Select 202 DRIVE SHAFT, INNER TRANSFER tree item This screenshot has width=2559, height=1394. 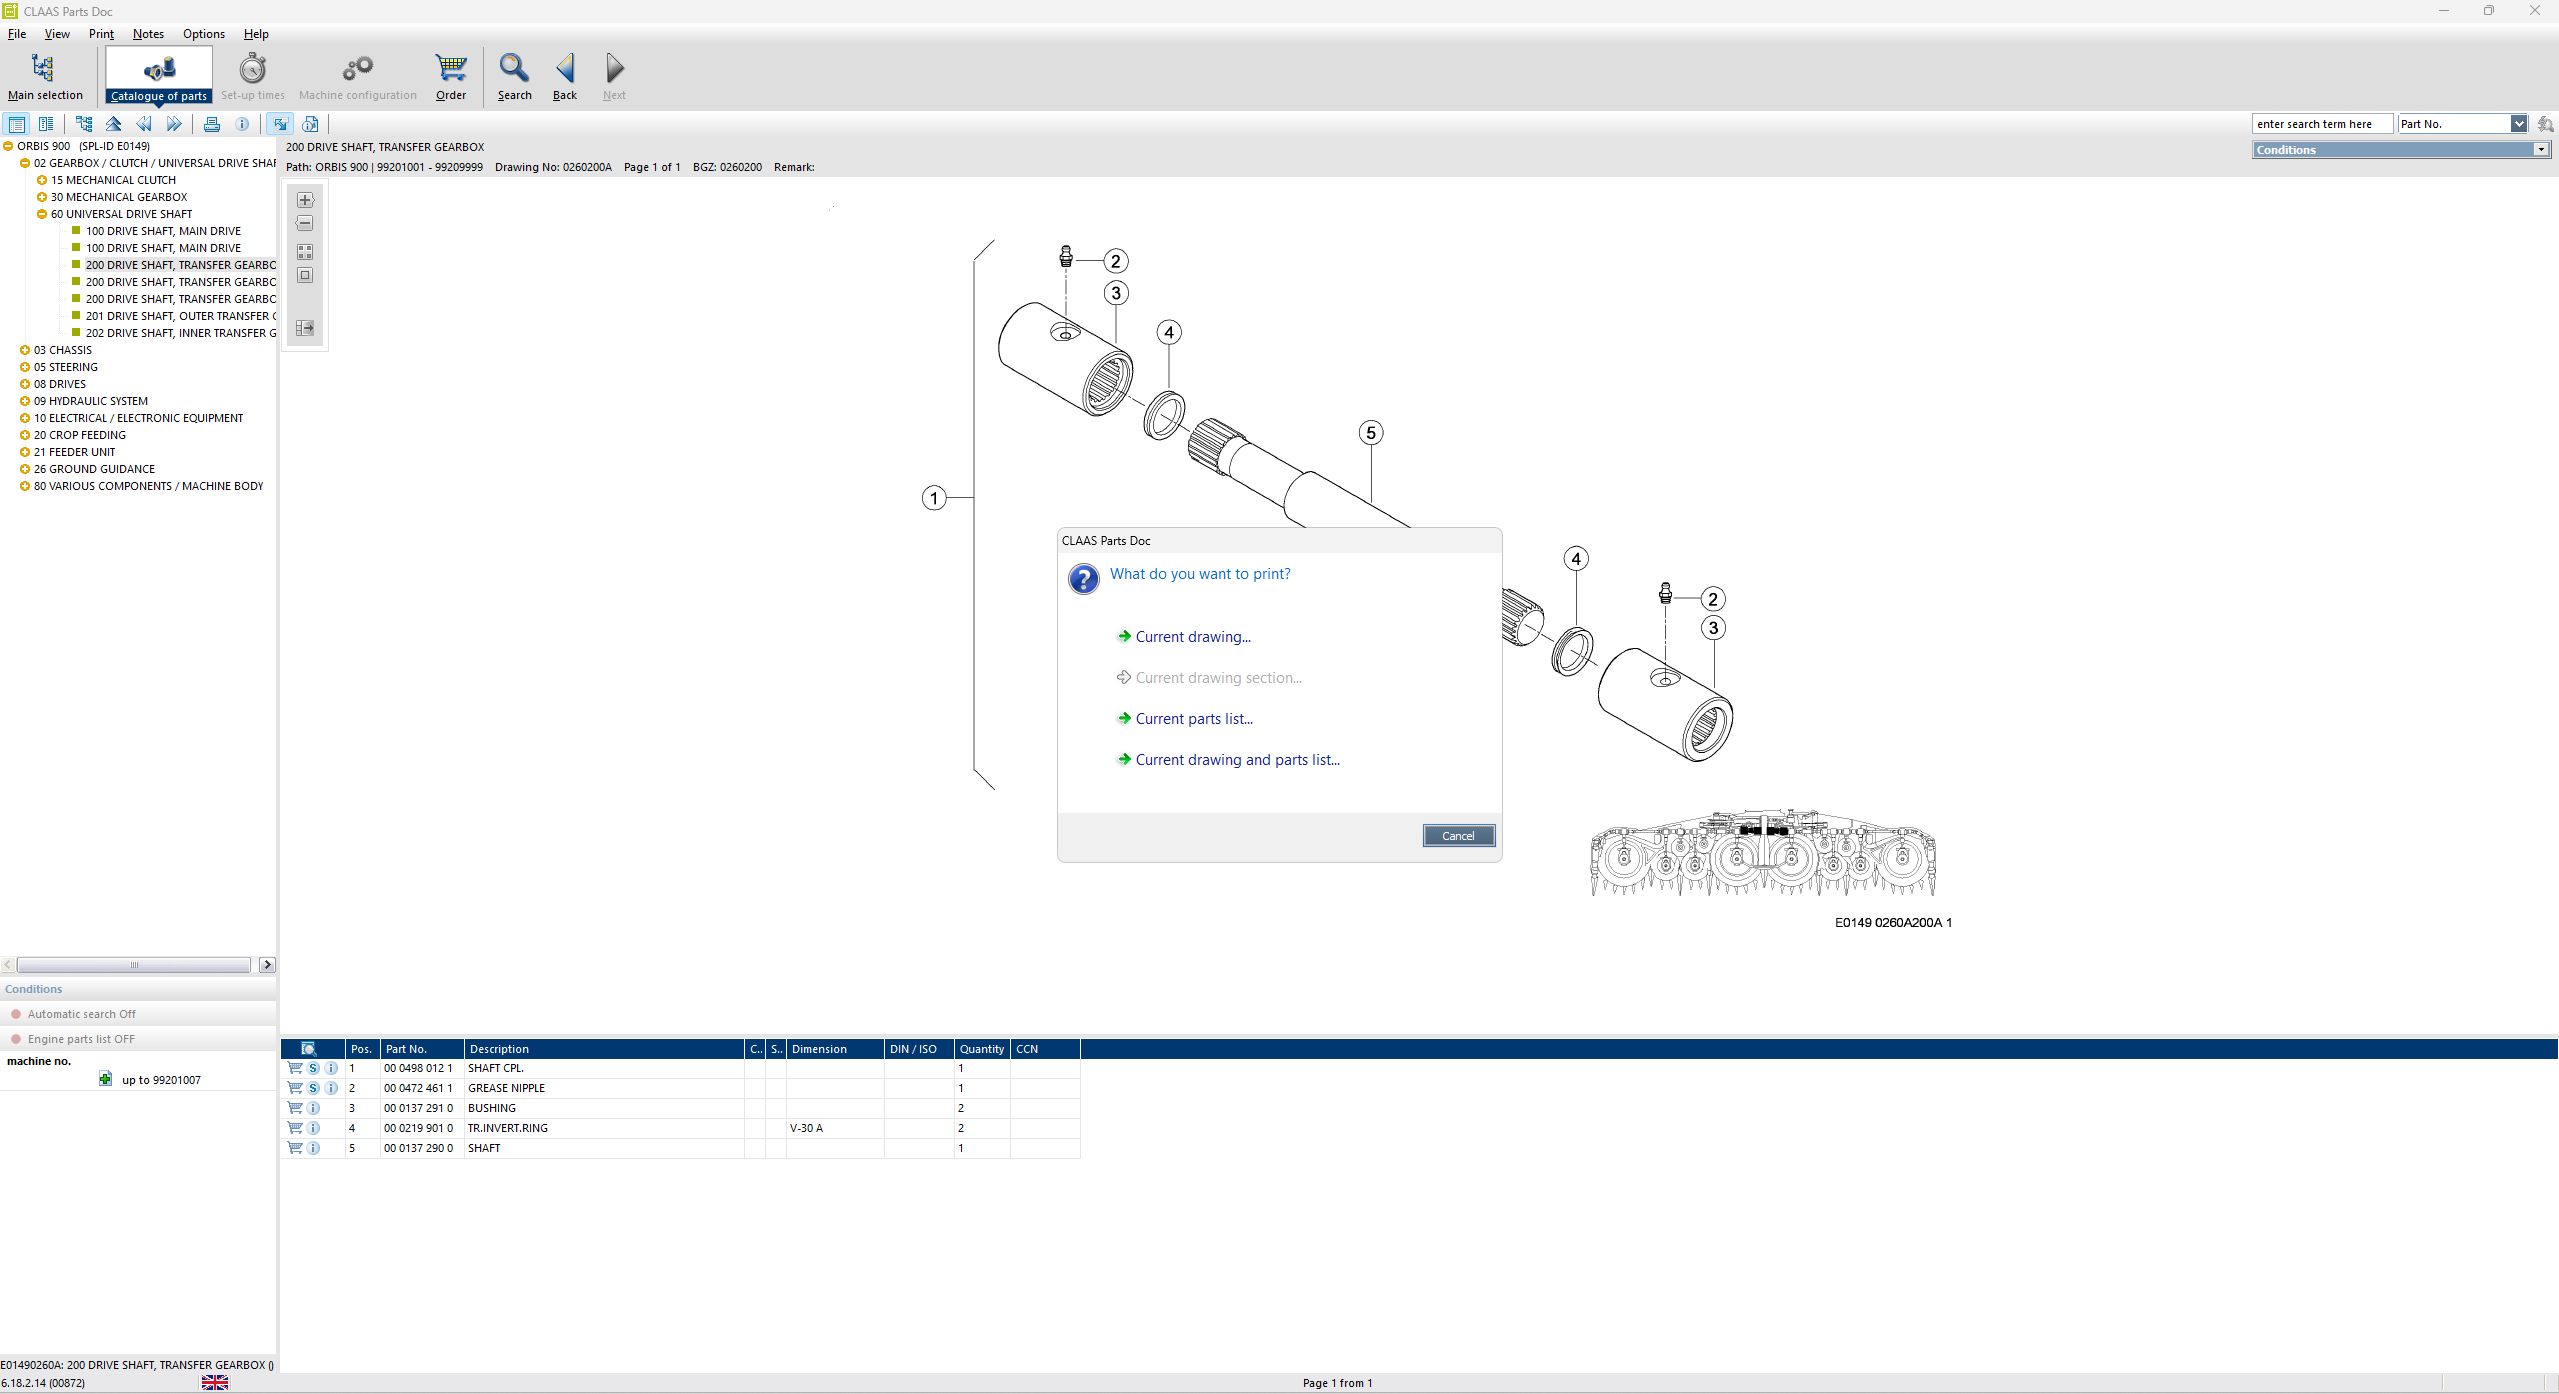tap(180, 333)
